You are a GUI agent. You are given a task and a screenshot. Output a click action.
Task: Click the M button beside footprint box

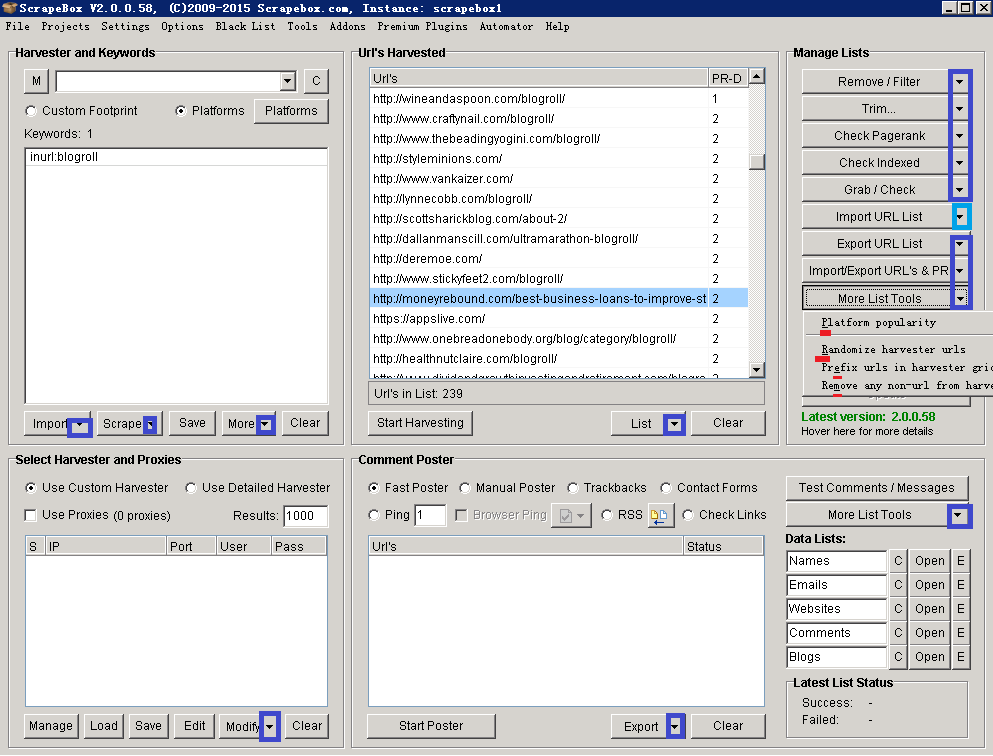(36, 80)
